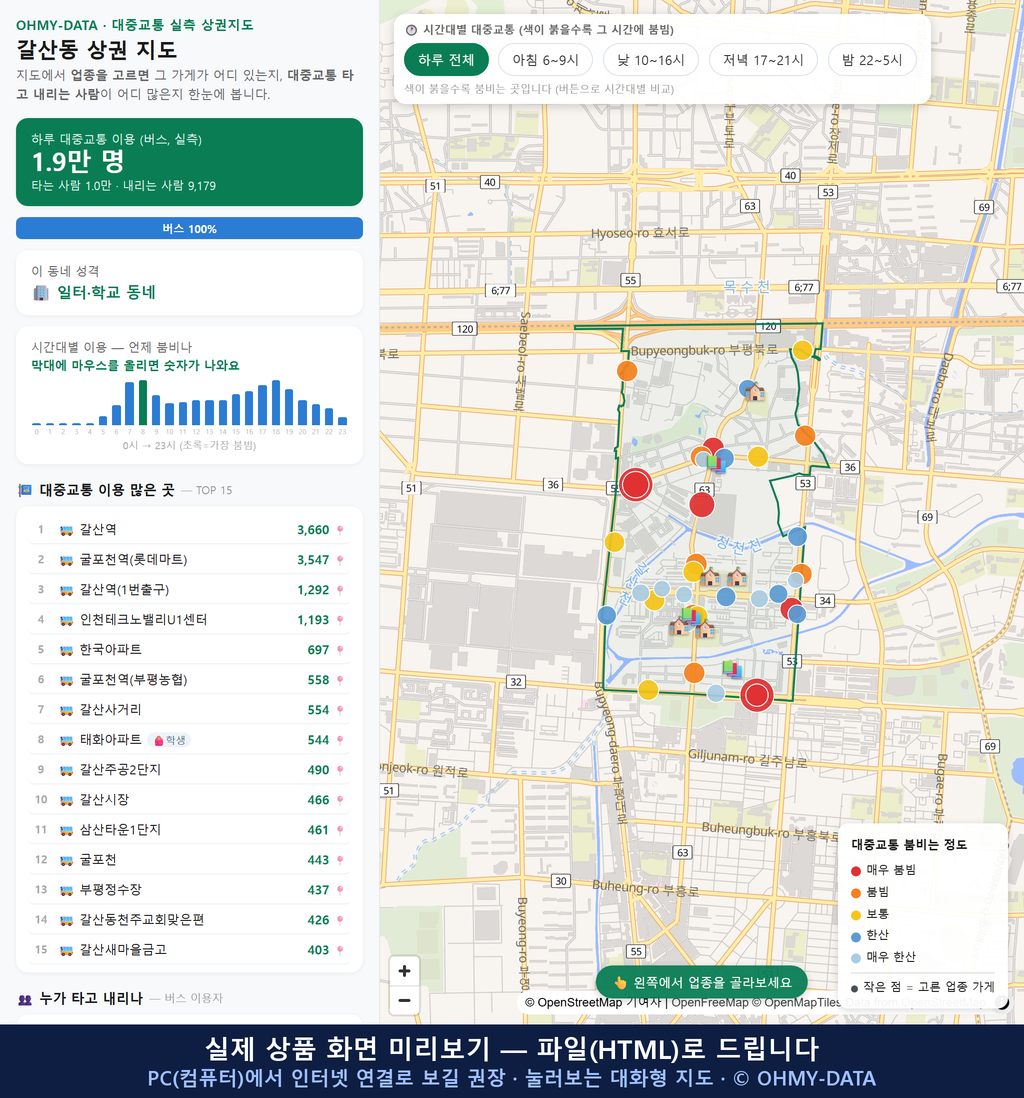The image size is (1024, 1098).
Task: Click the bus icon beside rank 1 갈산역
Action: (x=67, y=530)
